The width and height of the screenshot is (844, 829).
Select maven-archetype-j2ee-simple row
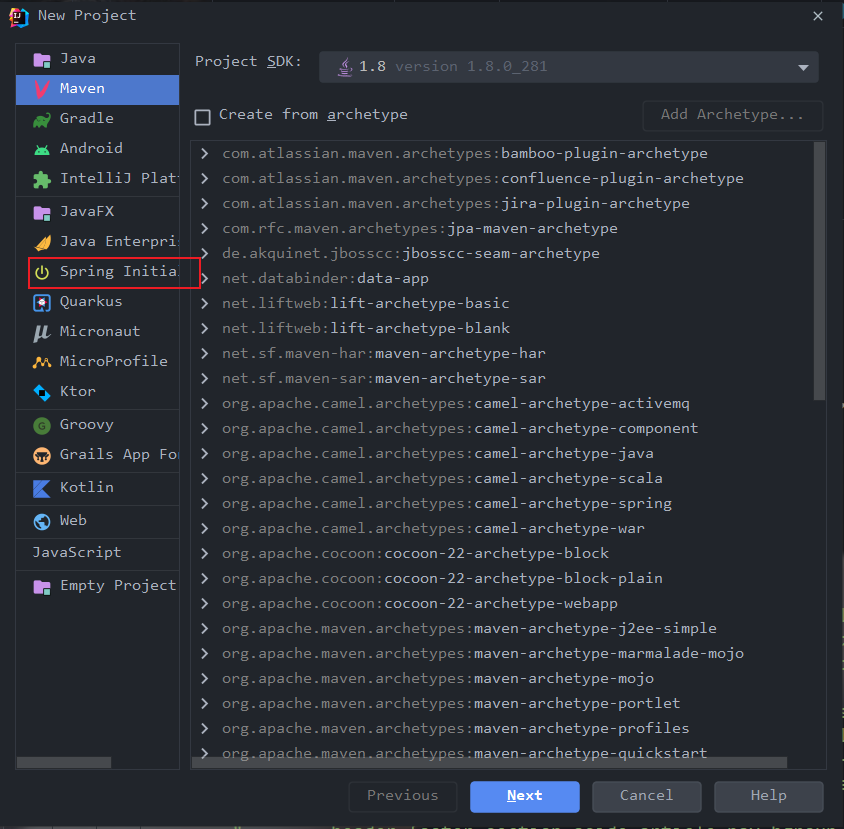[x=503, y=629]
